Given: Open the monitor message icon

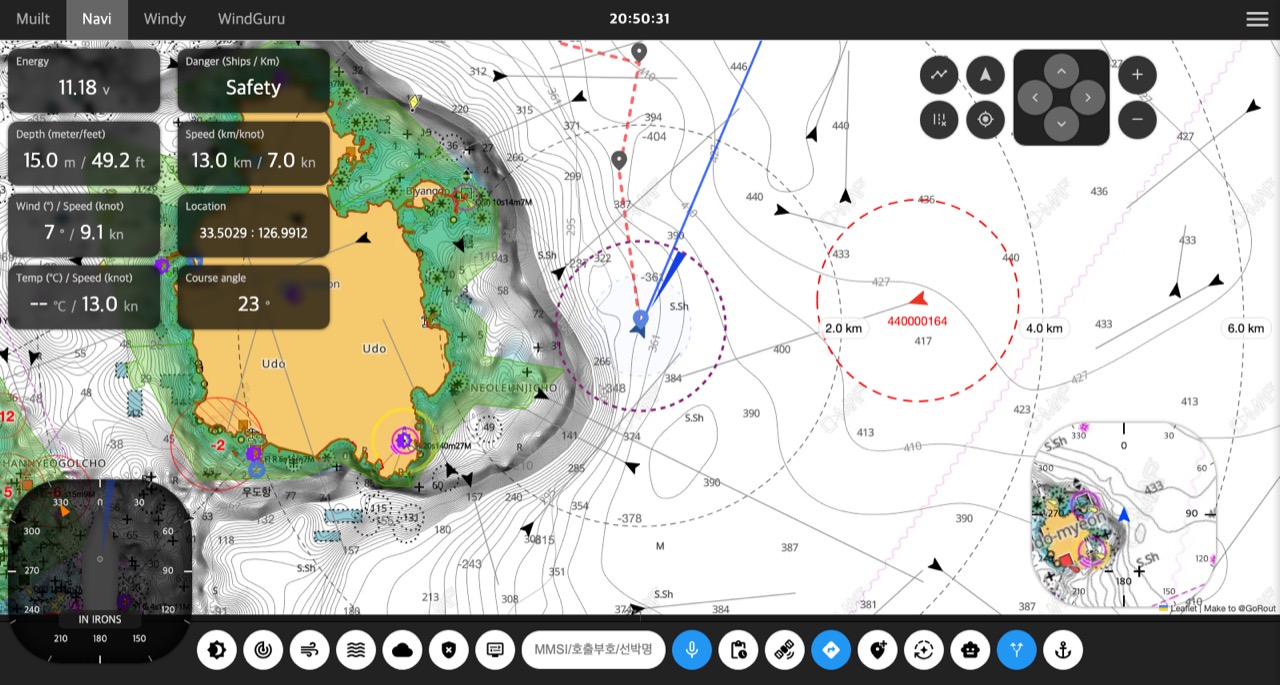Looking at the screenshot, I should tap(495, 650).
